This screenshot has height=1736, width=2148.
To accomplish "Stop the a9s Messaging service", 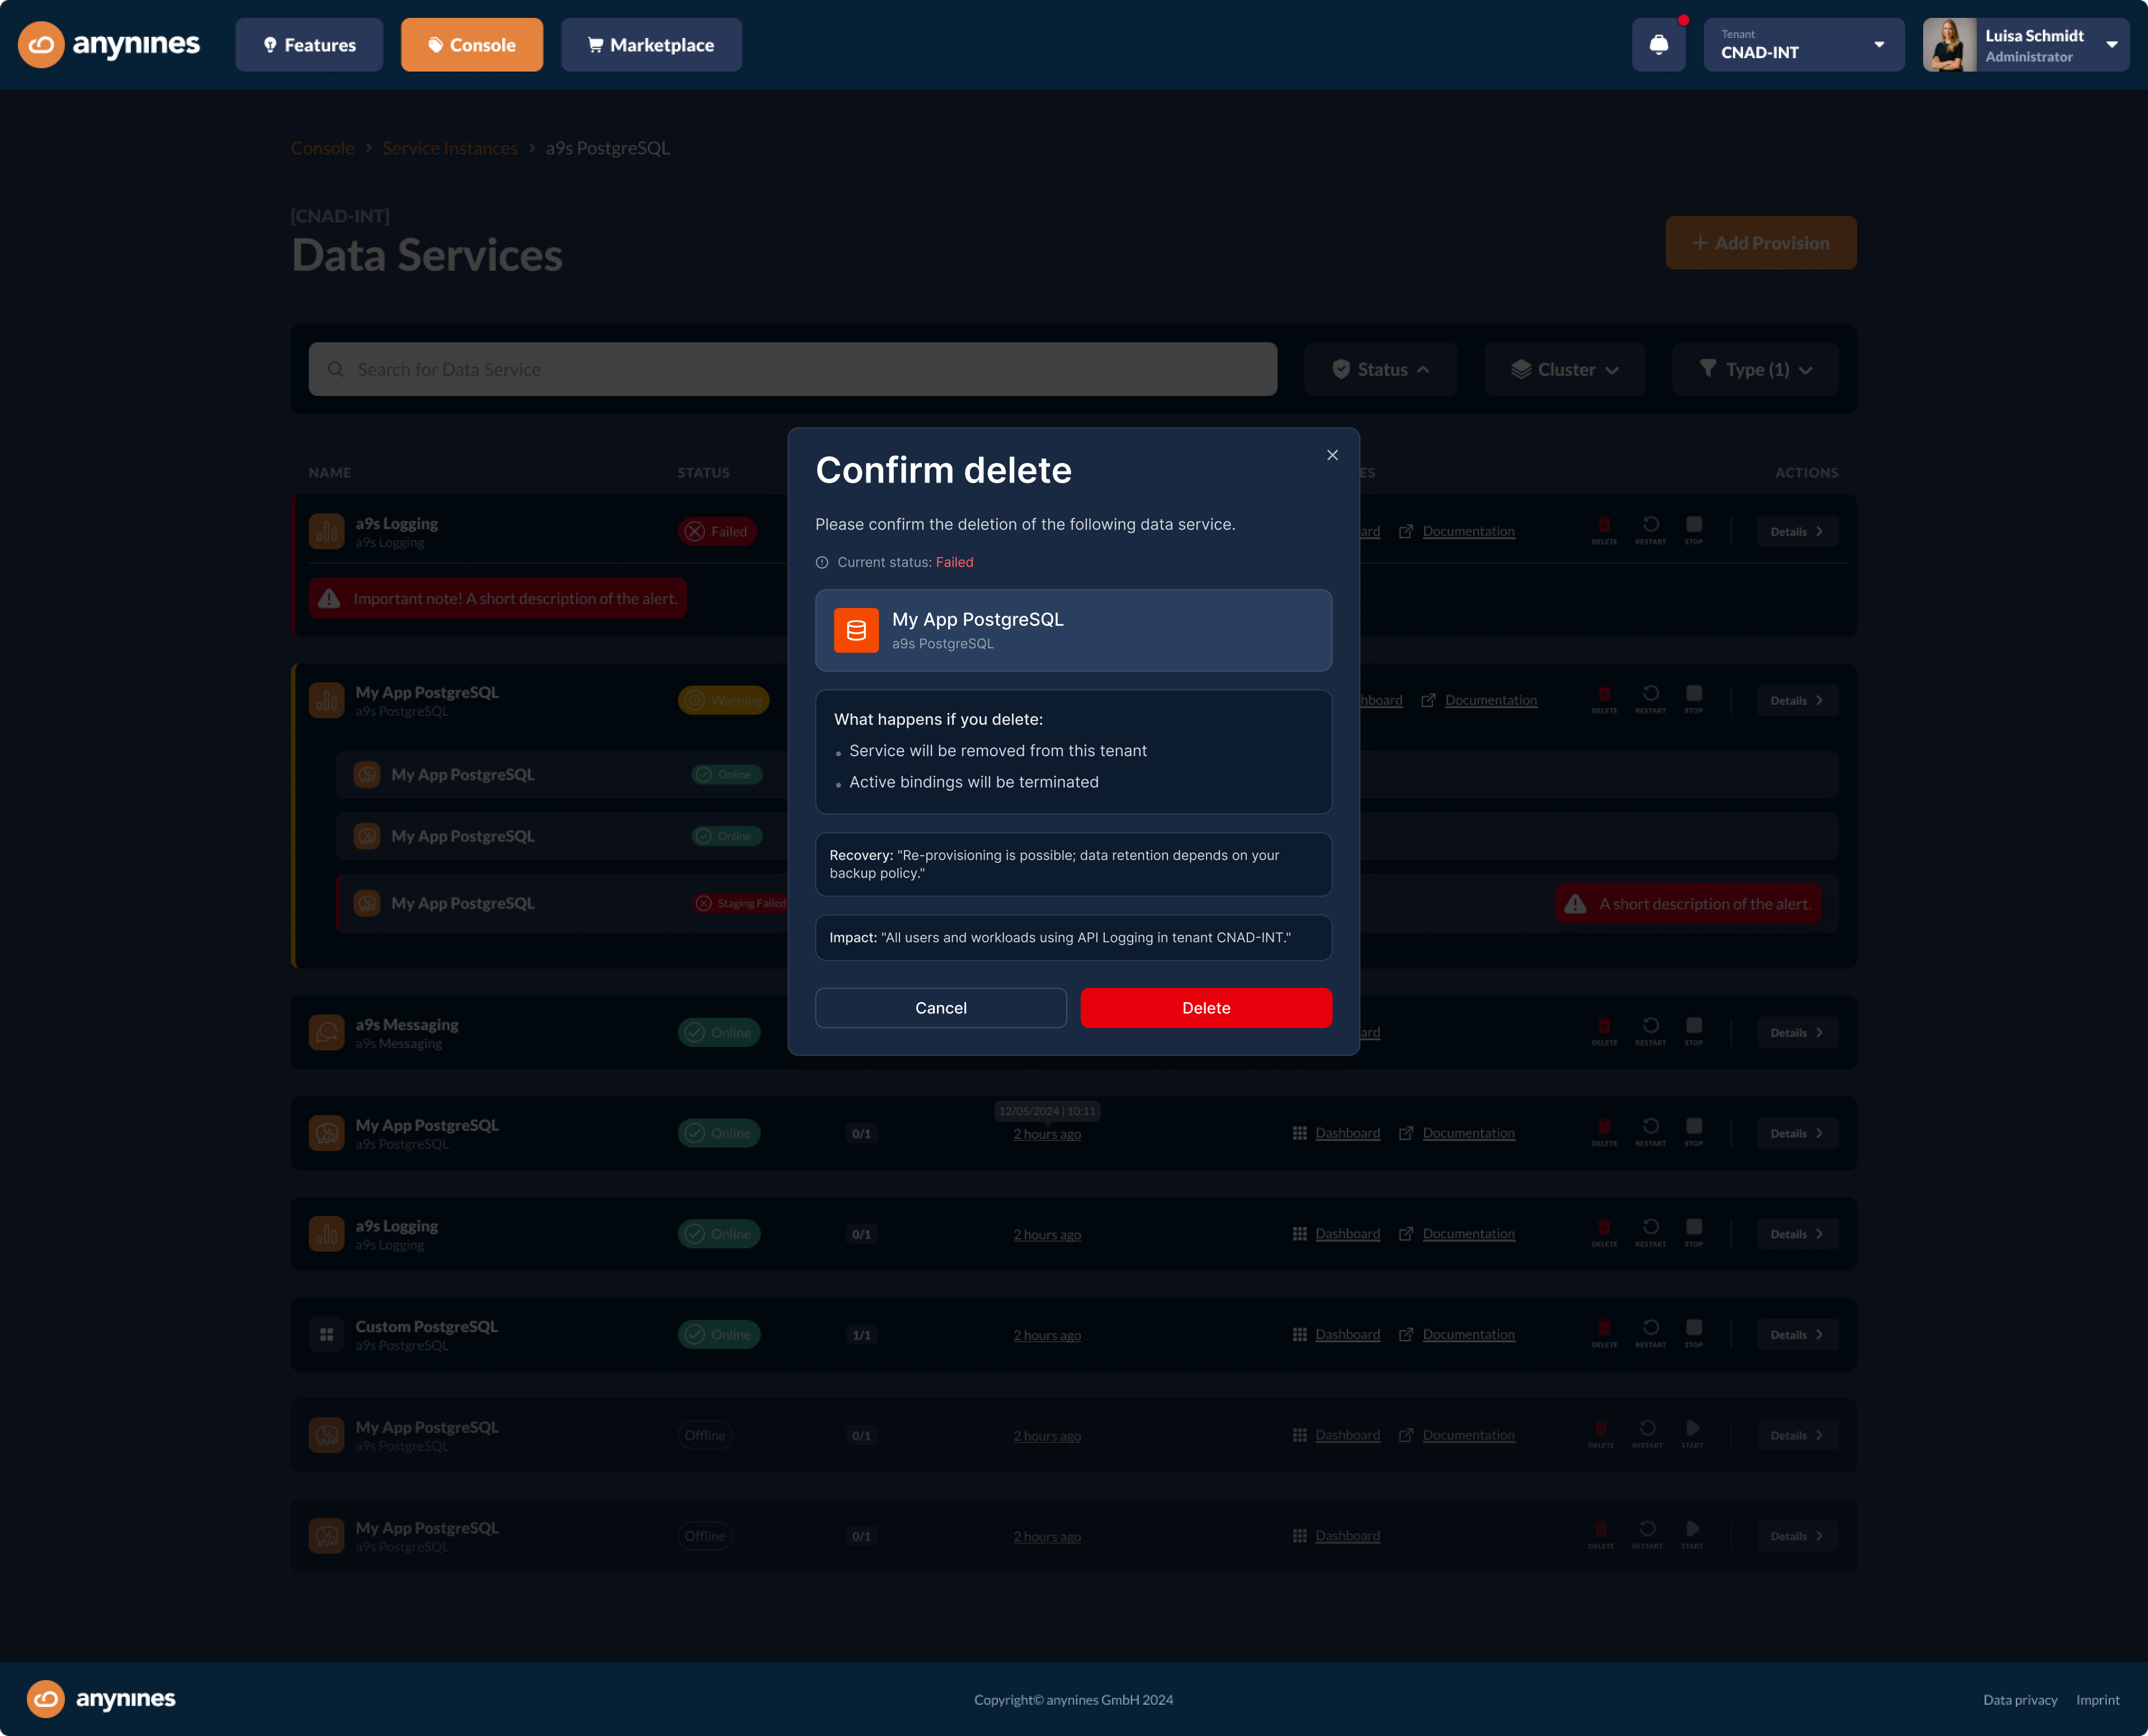I will point(1694,1030).
